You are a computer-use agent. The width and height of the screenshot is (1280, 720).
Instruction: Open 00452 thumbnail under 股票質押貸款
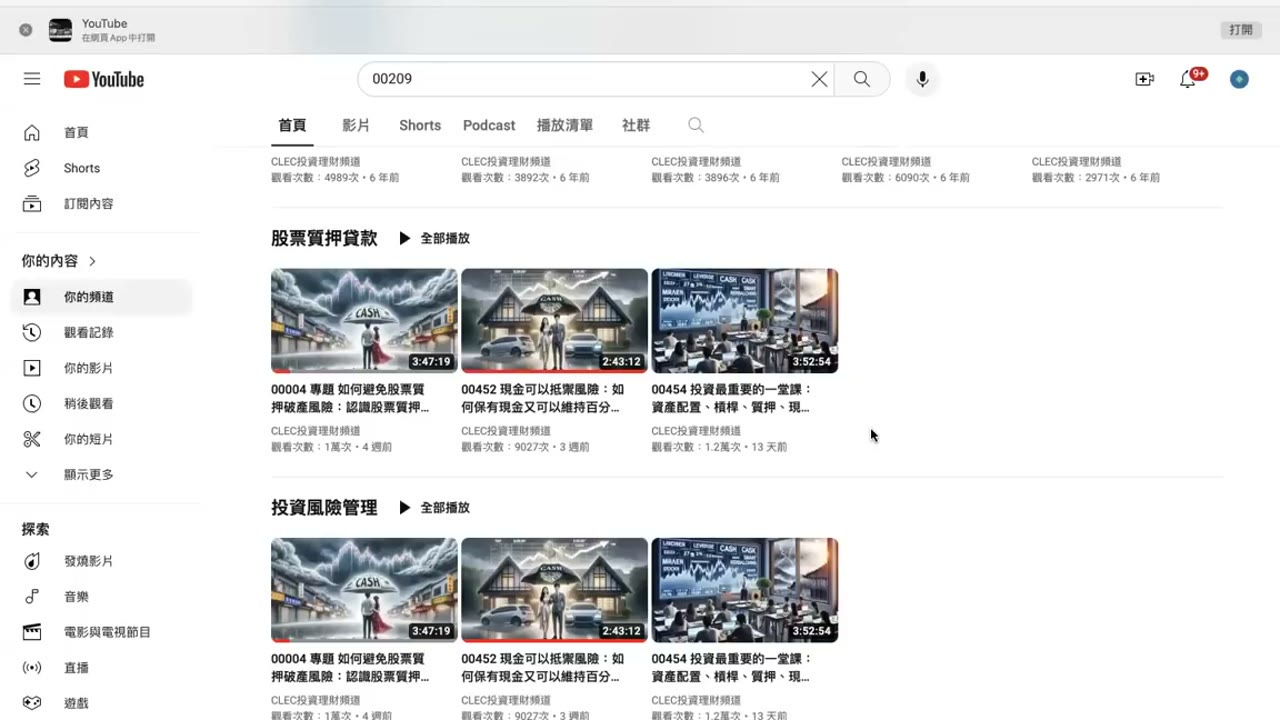tap(554, 321)
